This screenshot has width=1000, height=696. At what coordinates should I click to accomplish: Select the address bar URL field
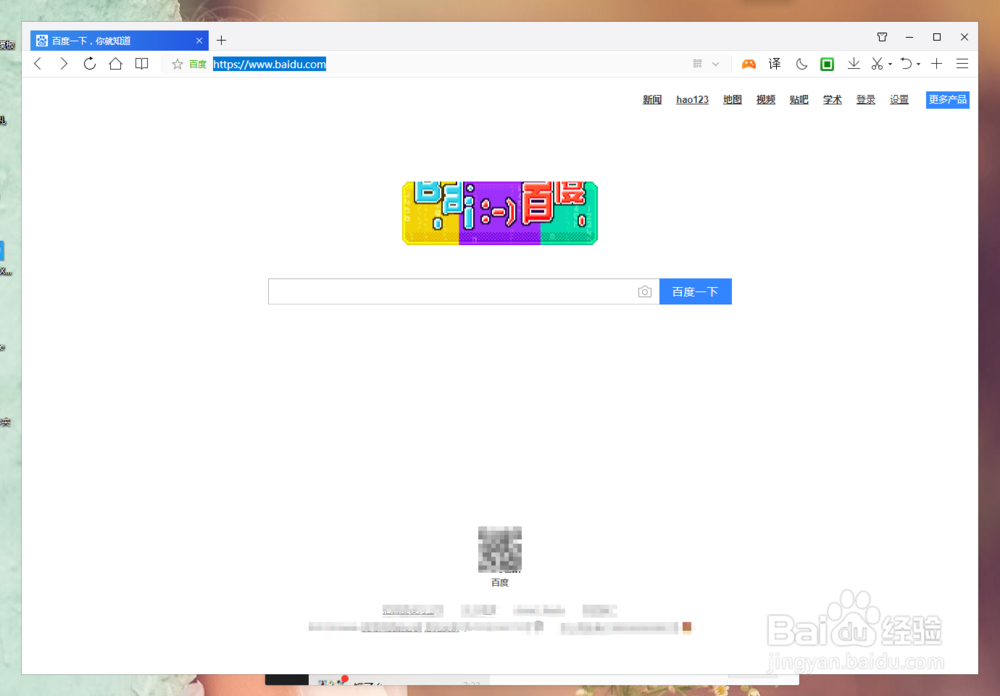(446, 64)
